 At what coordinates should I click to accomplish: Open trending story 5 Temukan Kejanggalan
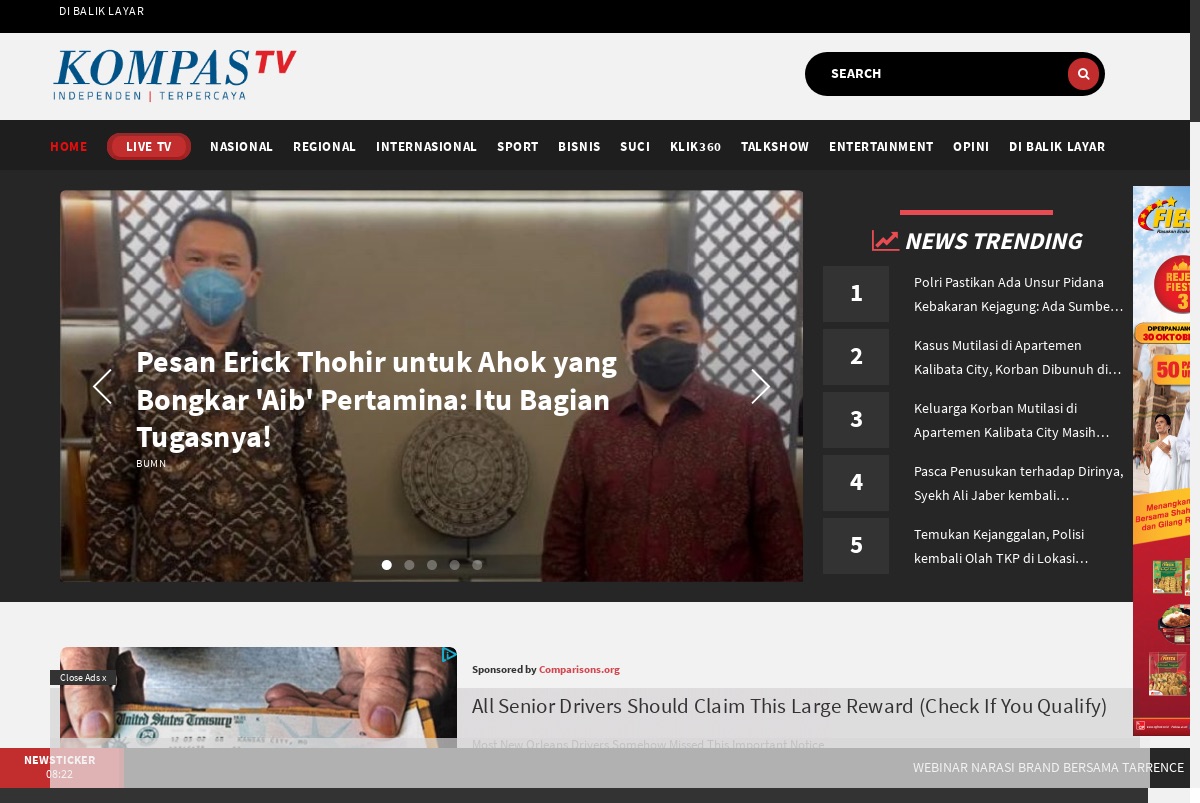[1001, 546]
